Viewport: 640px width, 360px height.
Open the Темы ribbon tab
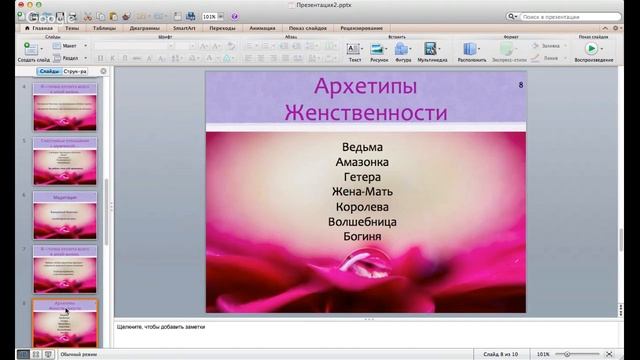point(72,28)
